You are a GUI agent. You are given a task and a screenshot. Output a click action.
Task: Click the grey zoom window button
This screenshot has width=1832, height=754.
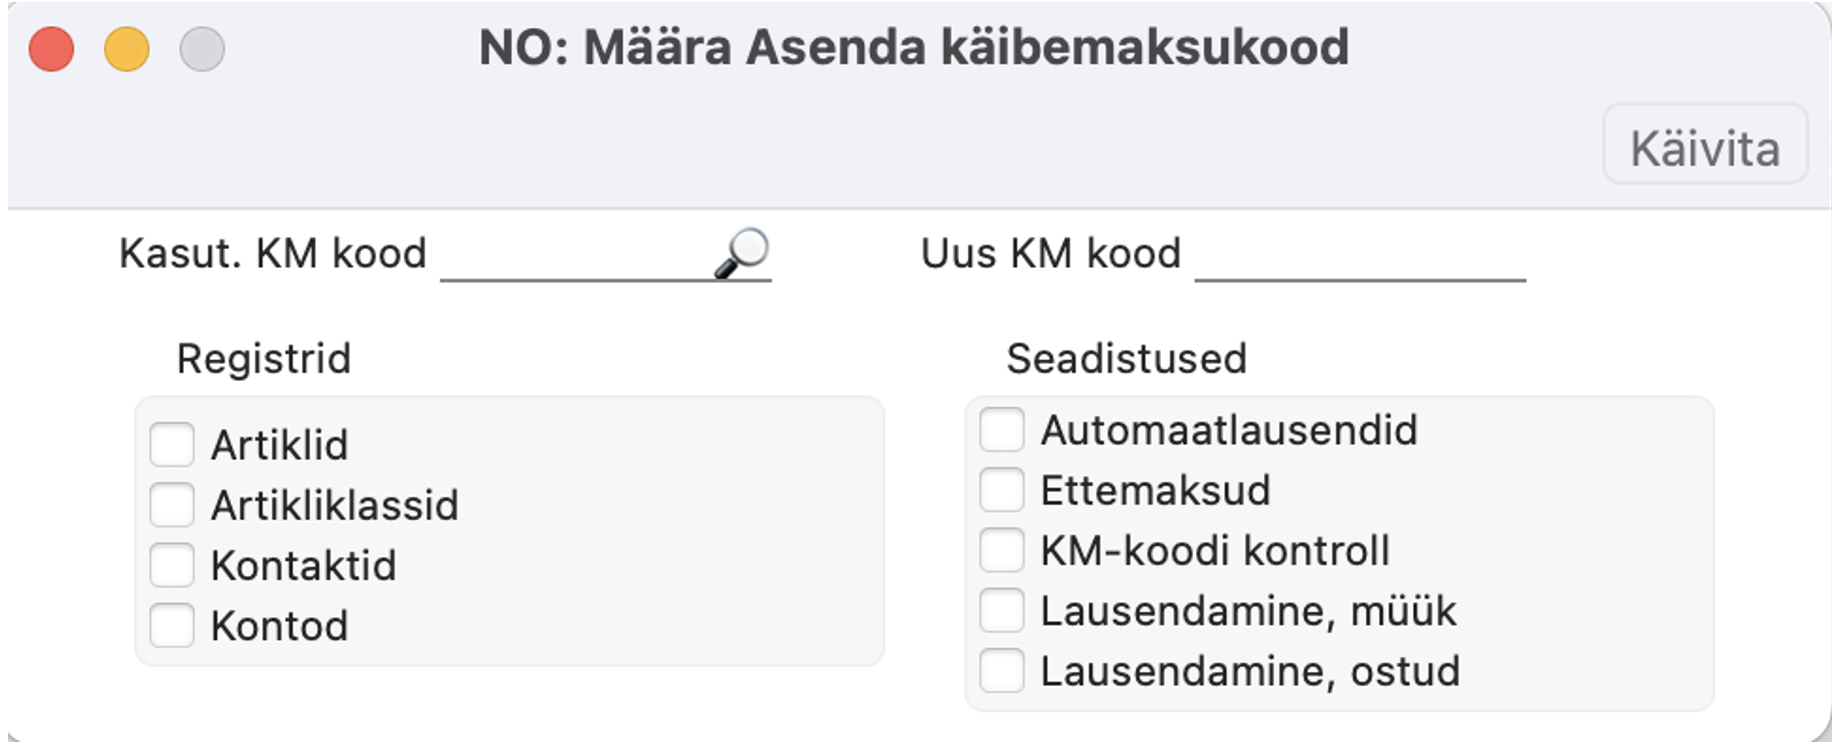coord(202,49)
